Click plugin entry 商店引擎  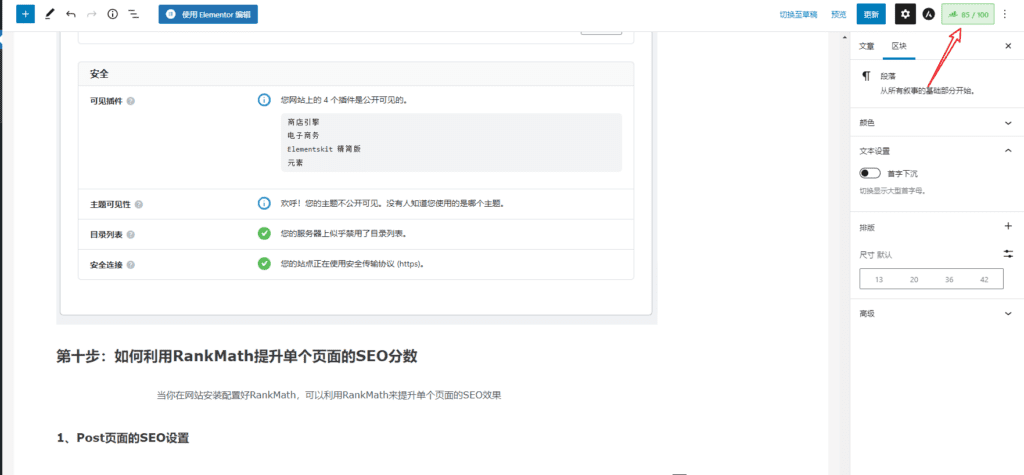click(x=303, y=122)
